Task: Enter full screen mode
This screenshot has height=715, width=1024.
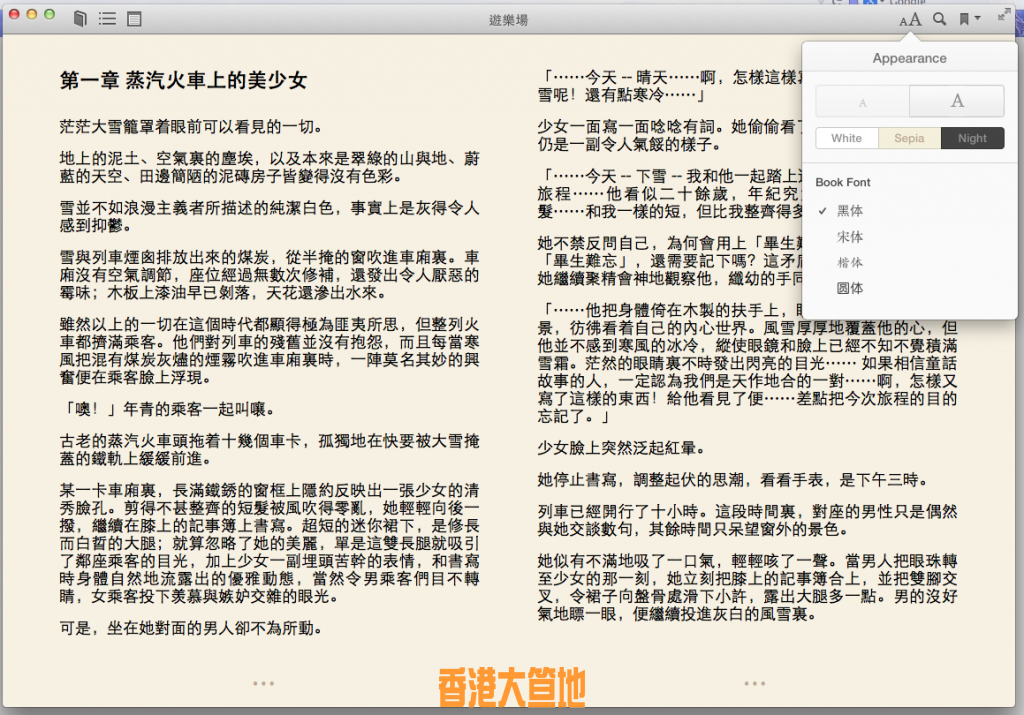Action: [x=1003, y=16]
